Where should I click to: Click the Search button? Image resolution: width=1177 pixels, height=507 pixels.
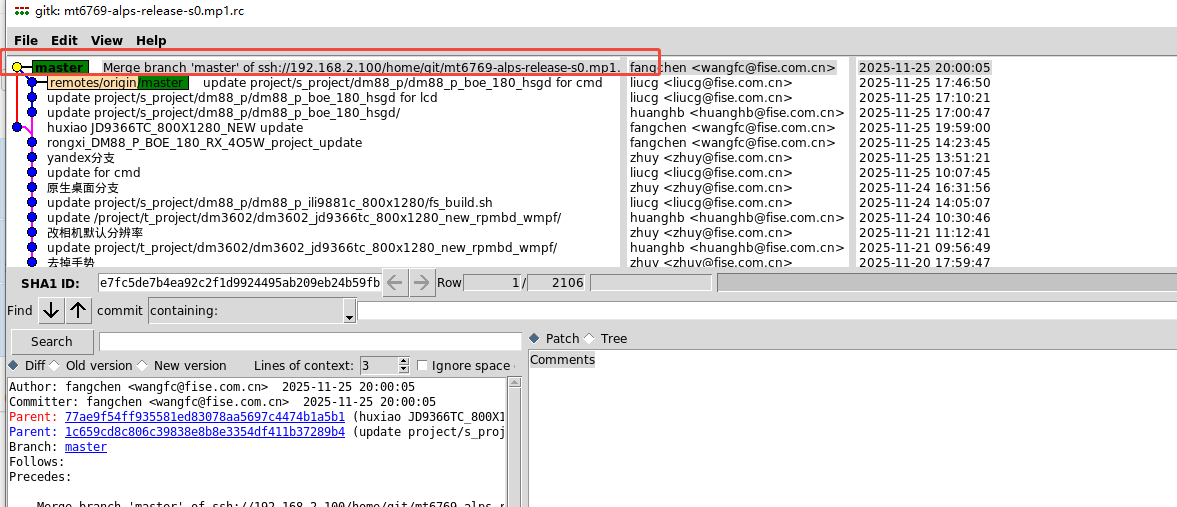pos(52,342)
